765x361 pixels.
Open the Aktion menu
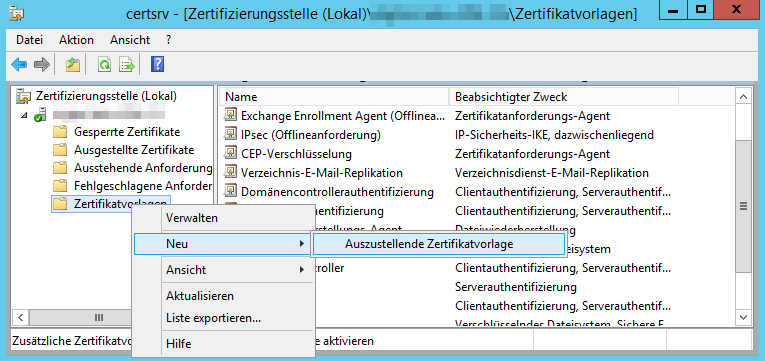(x=76, y=40)
